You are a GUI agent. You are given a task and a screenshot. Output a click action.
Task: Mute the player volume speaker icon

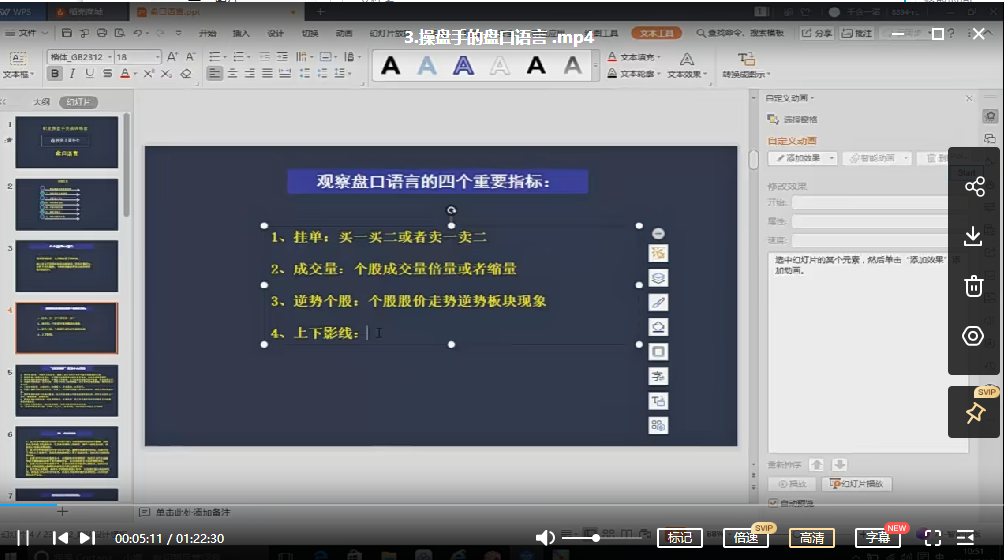[545, 538]
